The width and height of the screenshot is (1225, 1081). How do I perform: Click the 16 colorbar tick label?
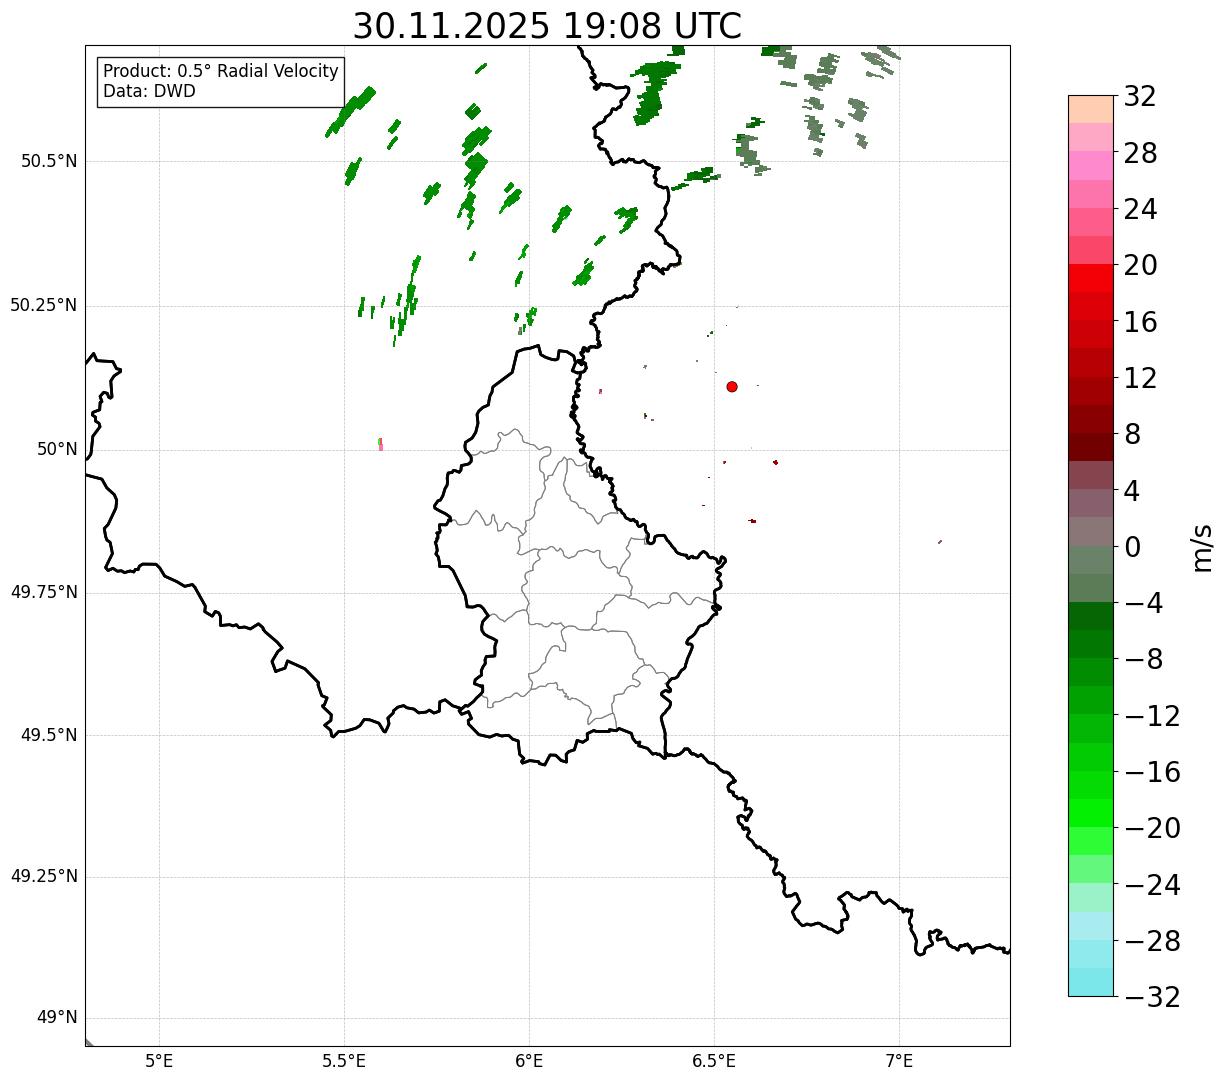click(1140, 322)
